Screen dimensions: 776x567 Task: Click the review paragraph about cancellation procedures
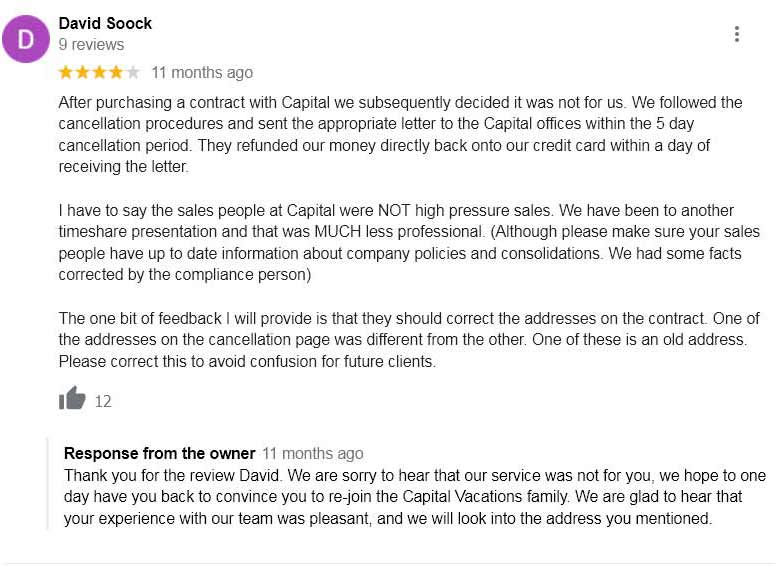[x=400, y=134]
